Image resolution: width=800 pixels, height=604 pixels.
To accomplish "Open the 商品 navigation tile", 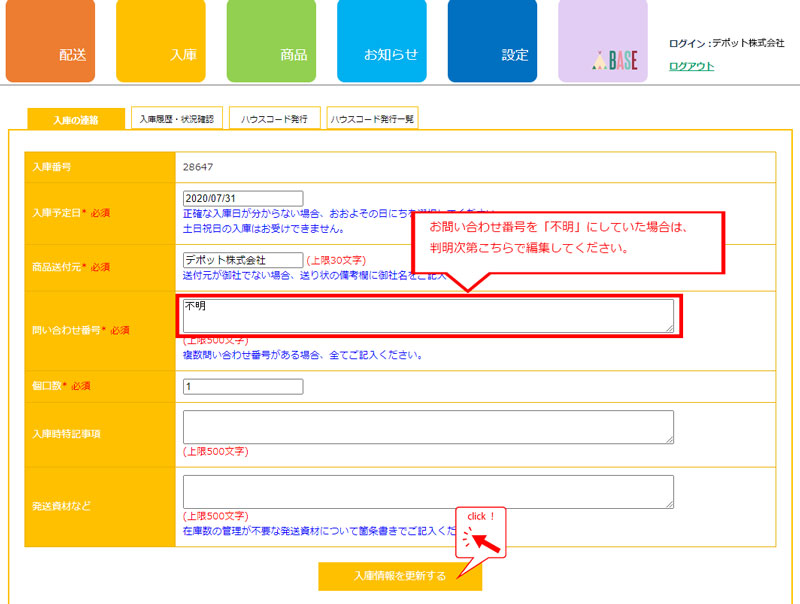I will click(271, 42).
